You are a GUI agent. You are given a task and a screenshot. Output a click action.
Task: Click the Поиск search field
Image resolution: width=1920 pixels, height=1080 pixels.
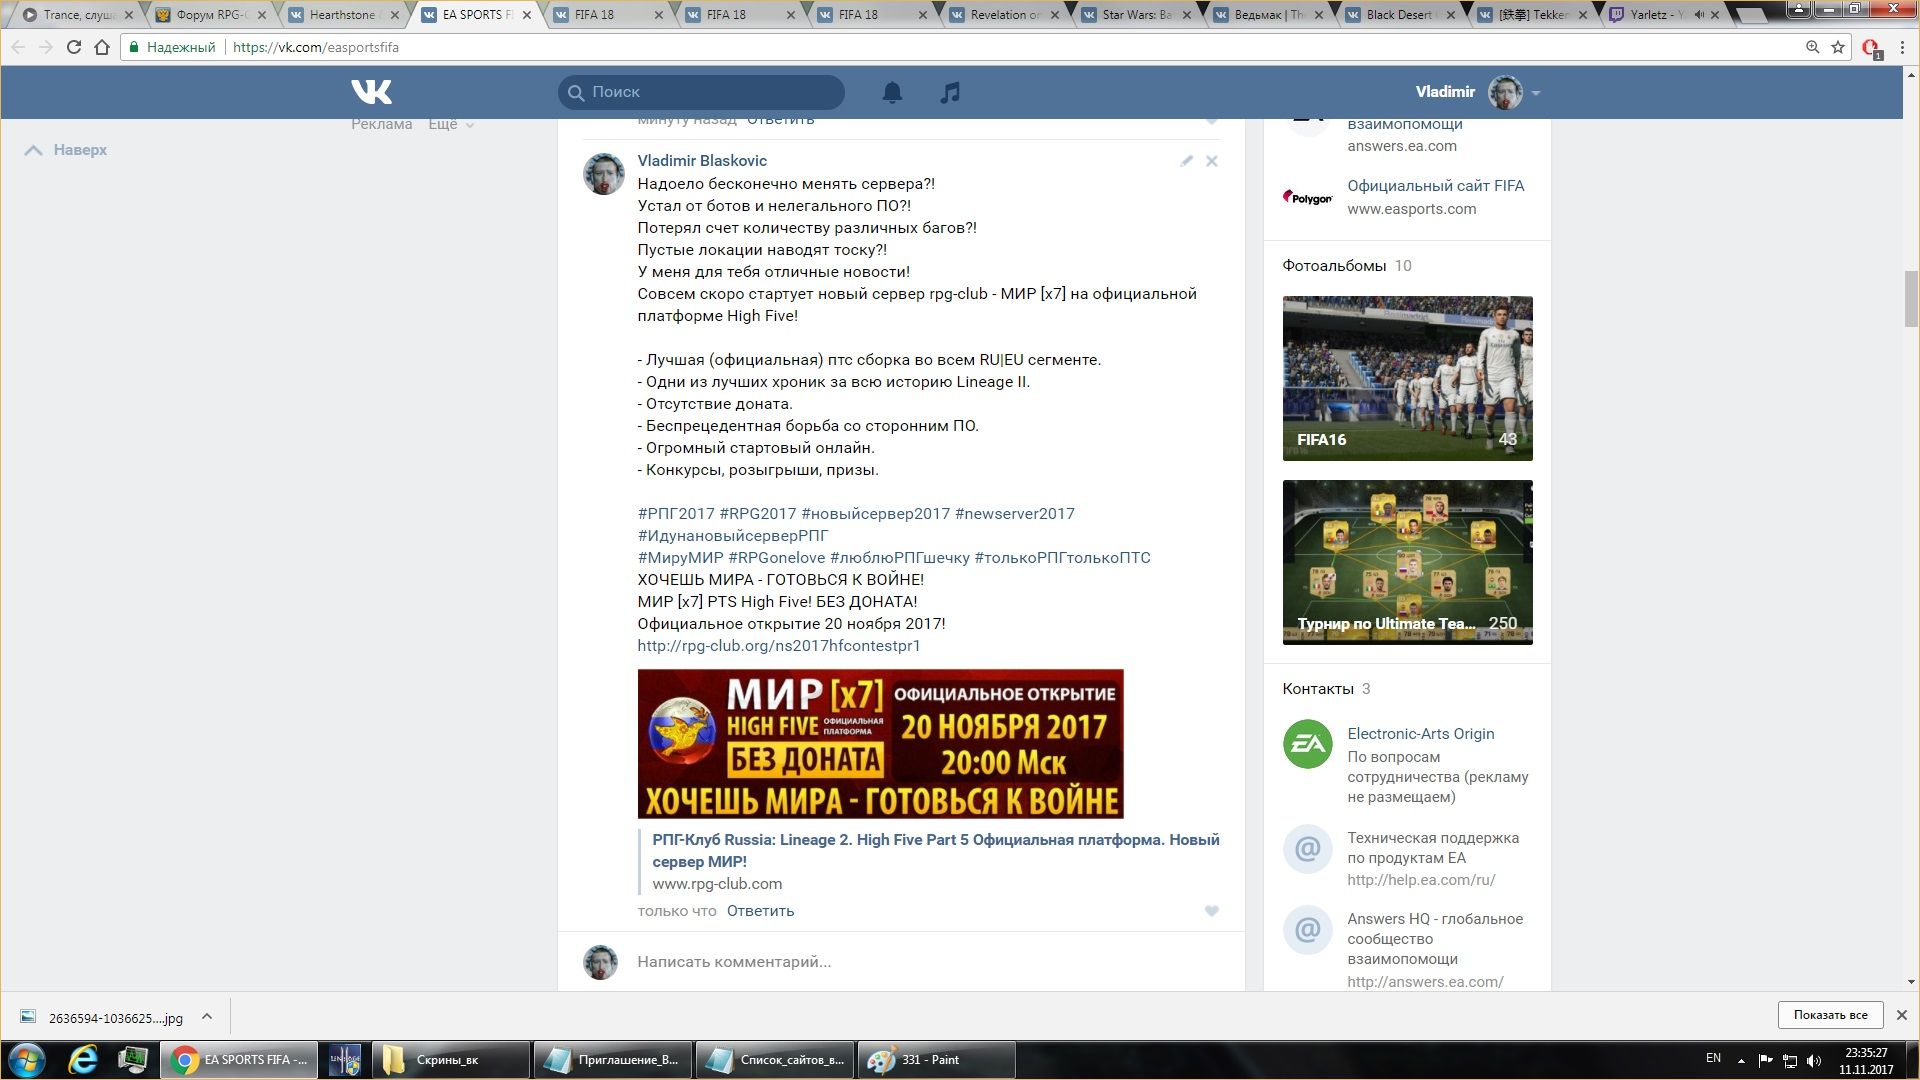click(x=701, y=92)
